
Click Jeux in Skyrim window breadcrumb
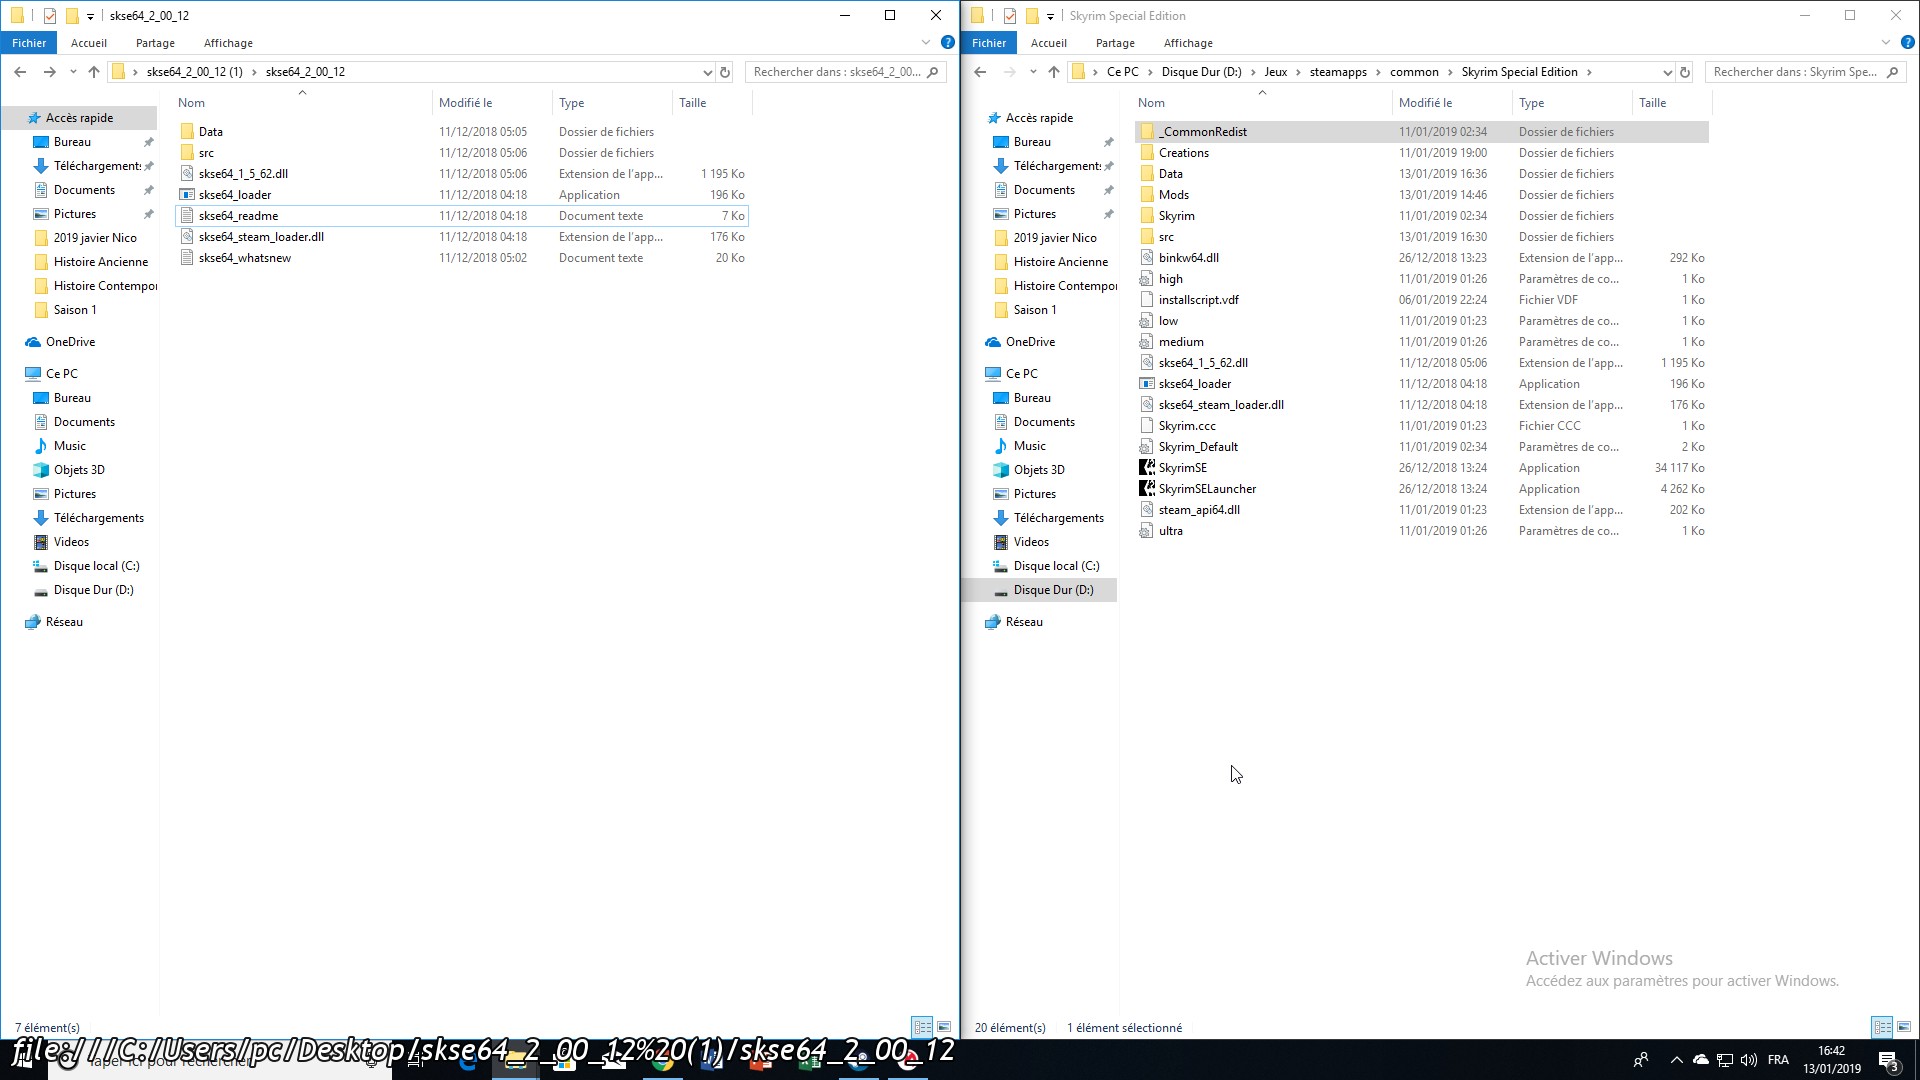1275,72
